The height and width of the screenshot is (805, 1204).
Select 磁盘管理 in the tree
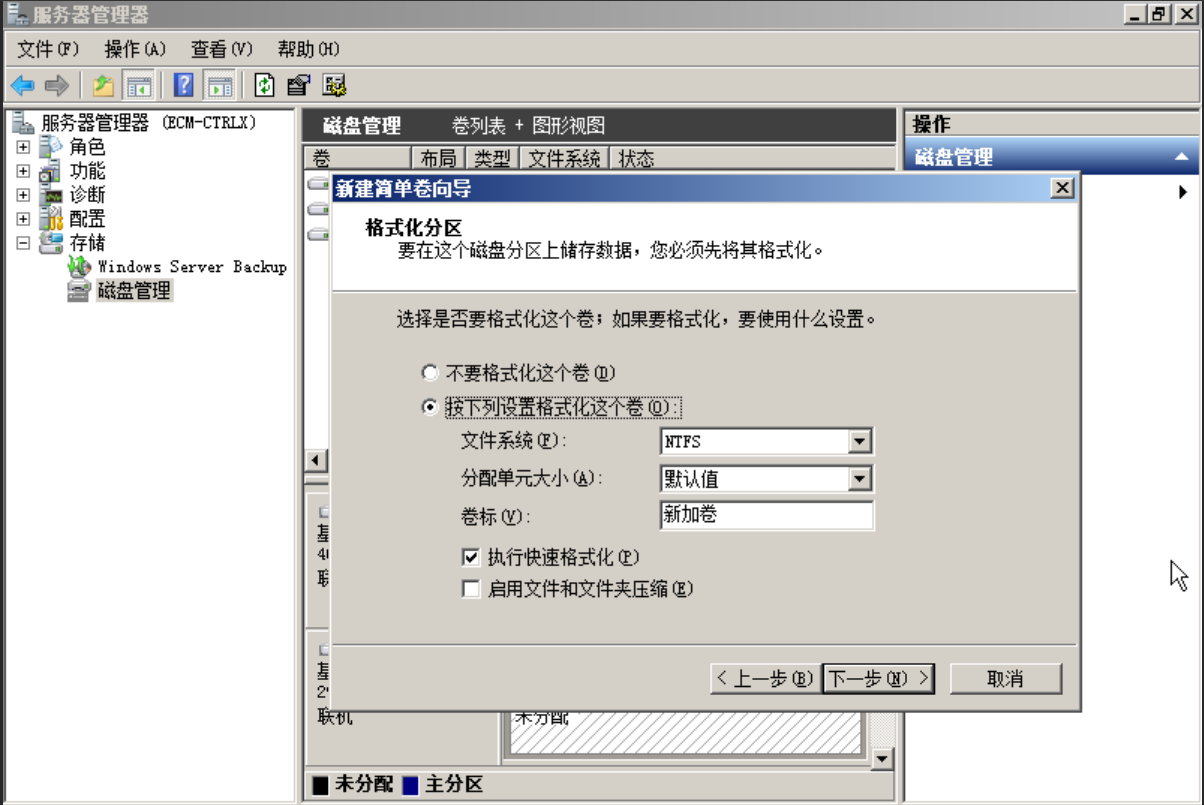point(134,291)
